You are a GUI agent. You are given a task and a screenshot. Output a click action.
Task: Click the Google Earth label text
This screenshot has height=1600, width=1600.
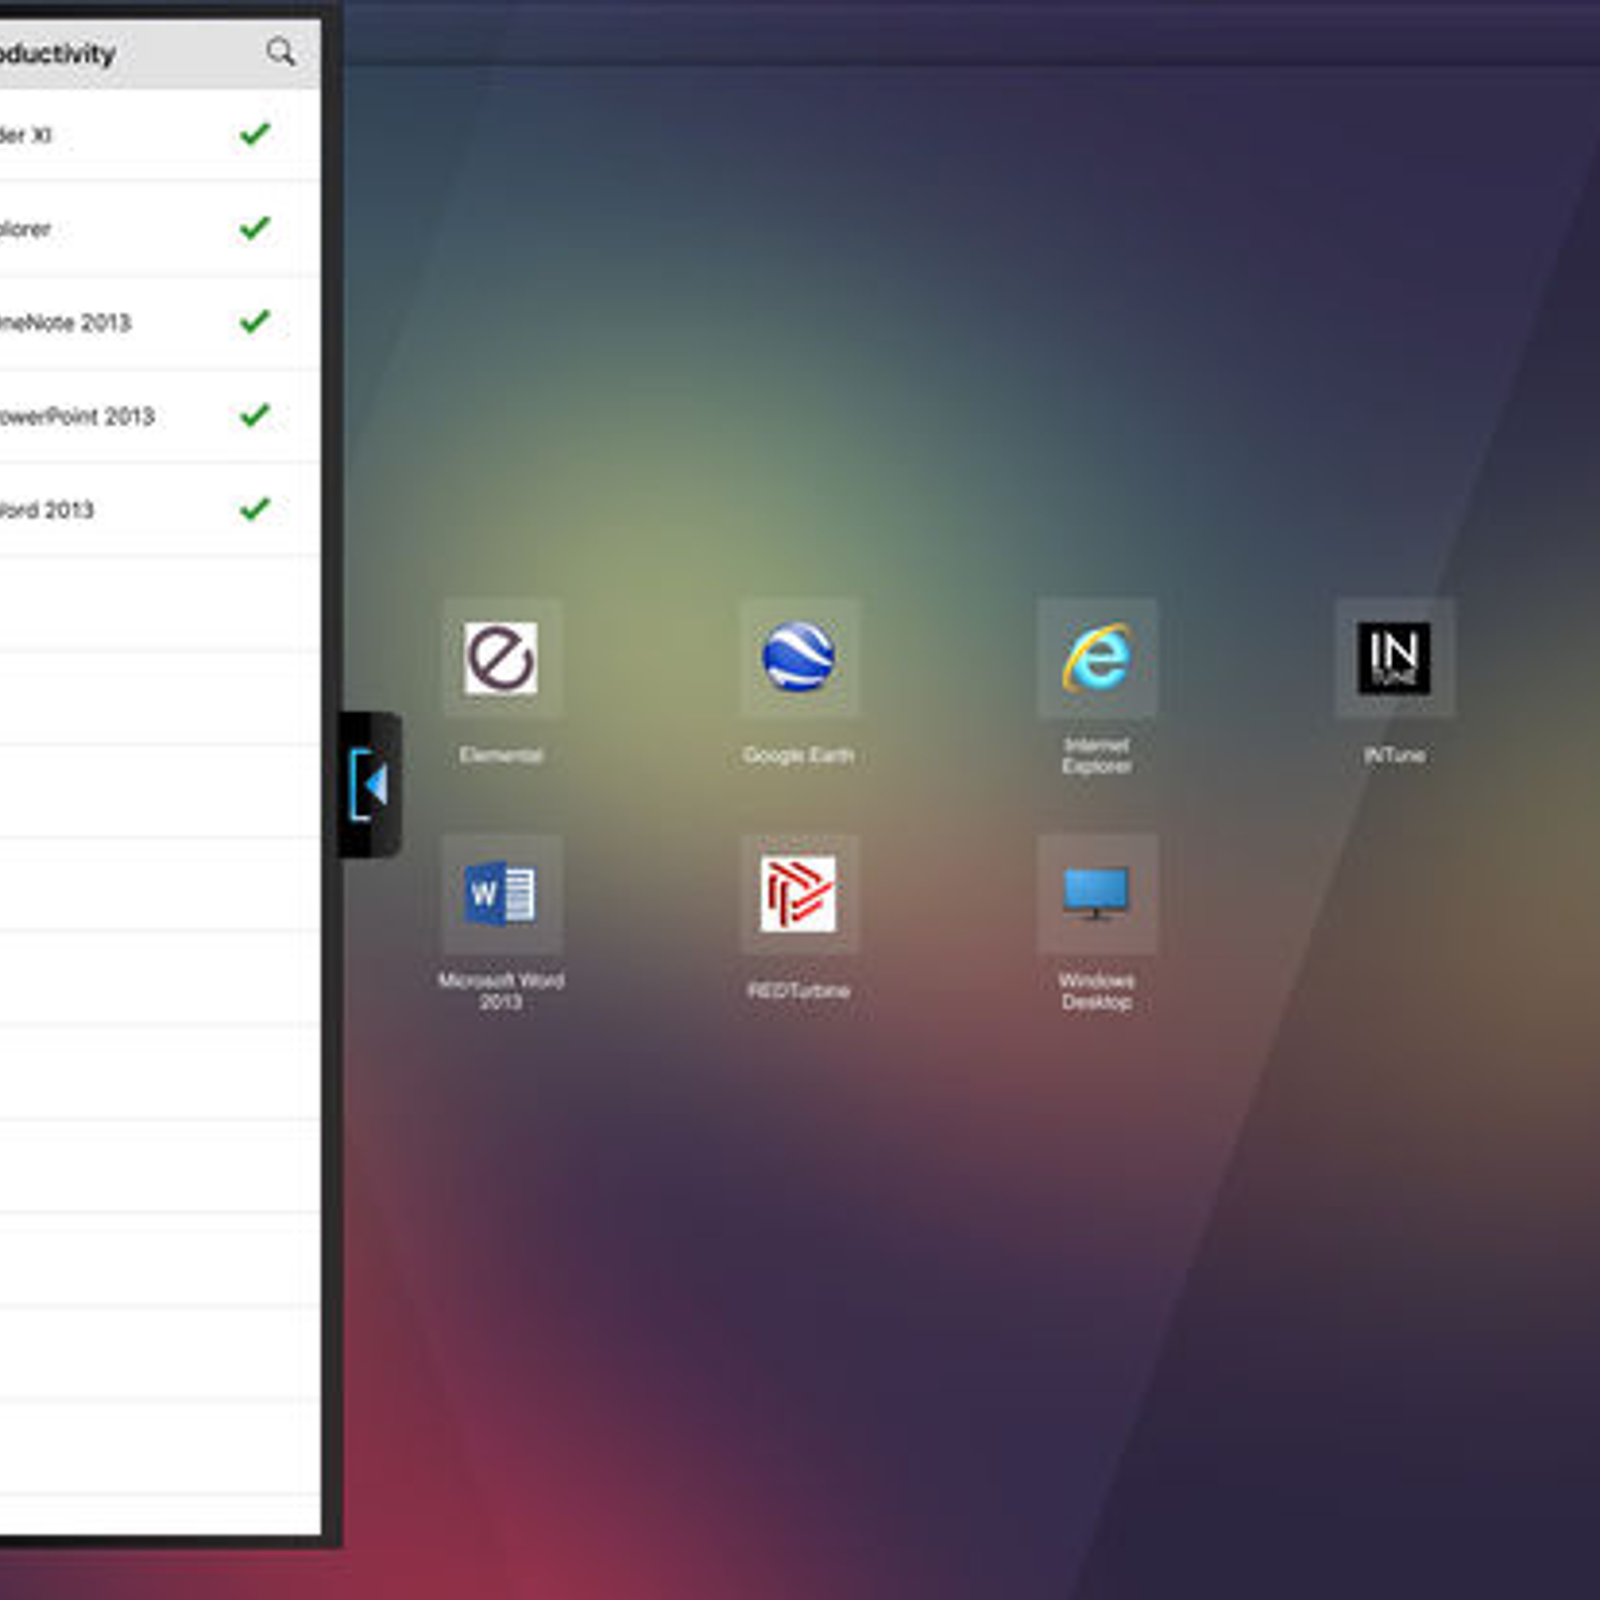(x=798, y=755)
